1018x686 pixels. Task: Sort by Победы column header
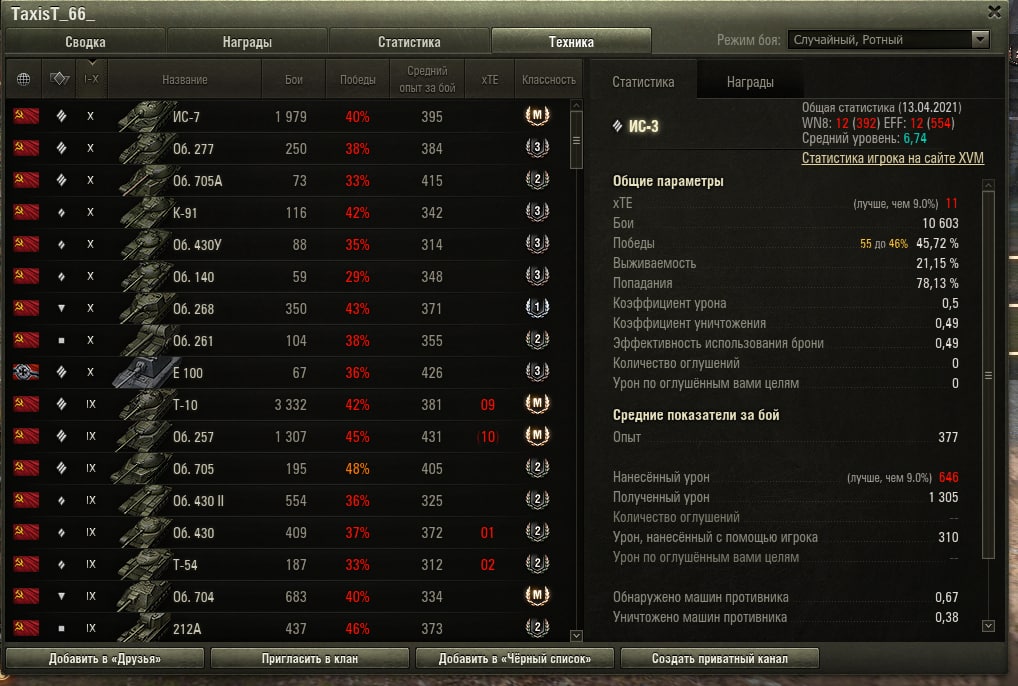(358, 79)
